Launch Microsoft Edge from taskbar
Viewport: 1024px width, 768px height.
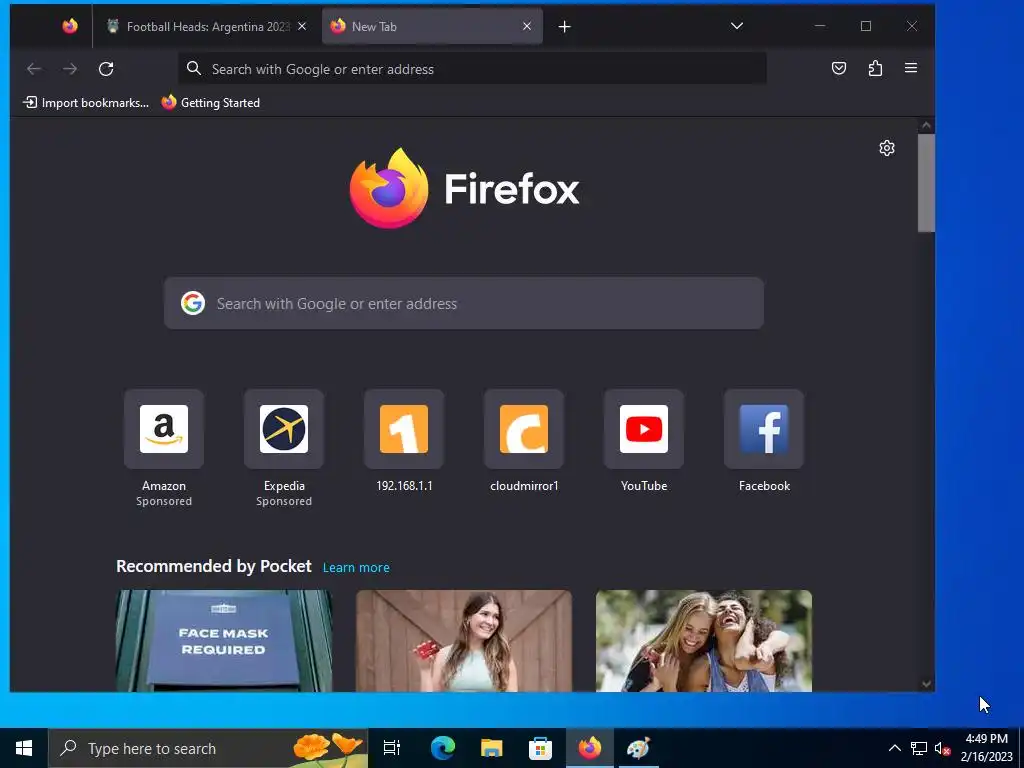point(442,748)
